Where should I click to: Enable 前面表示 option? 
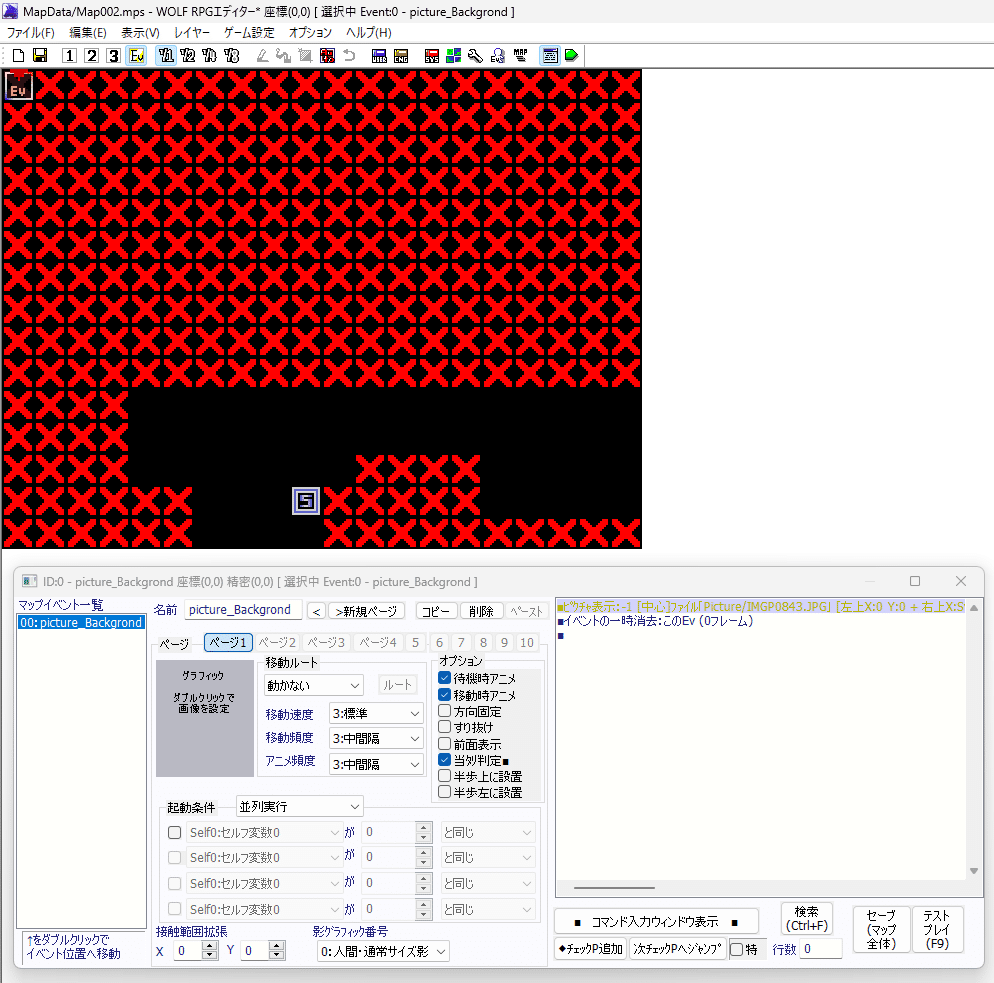(444, 743)
